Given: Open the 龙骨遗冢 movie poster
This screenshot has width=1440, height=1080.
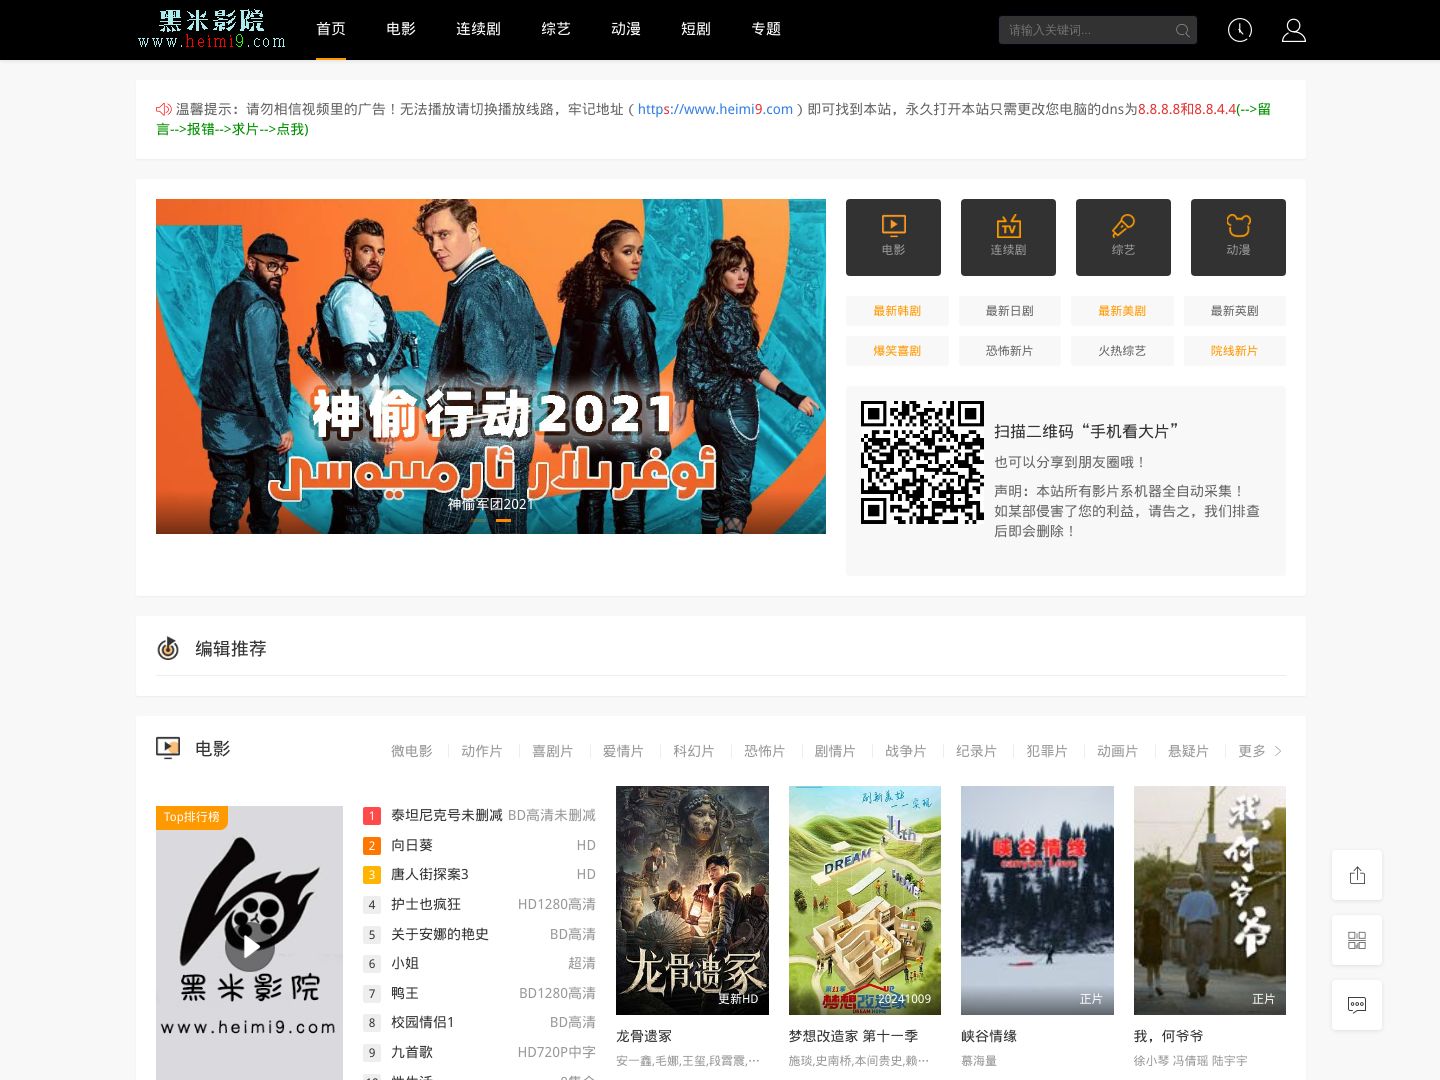Looking at the screenshot, I should coord(692,900).
